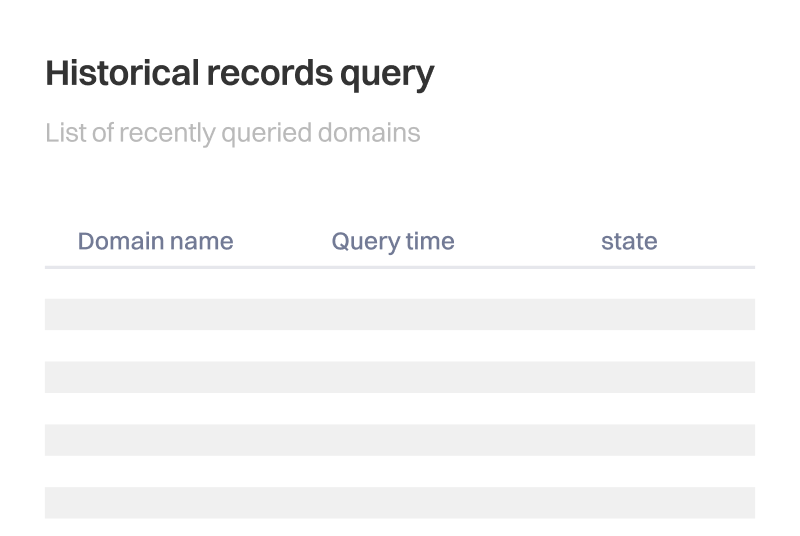This screenshot has height=536, width=800.
Task: Click the third placeholder row's state cell
Action: pos(629,440)
